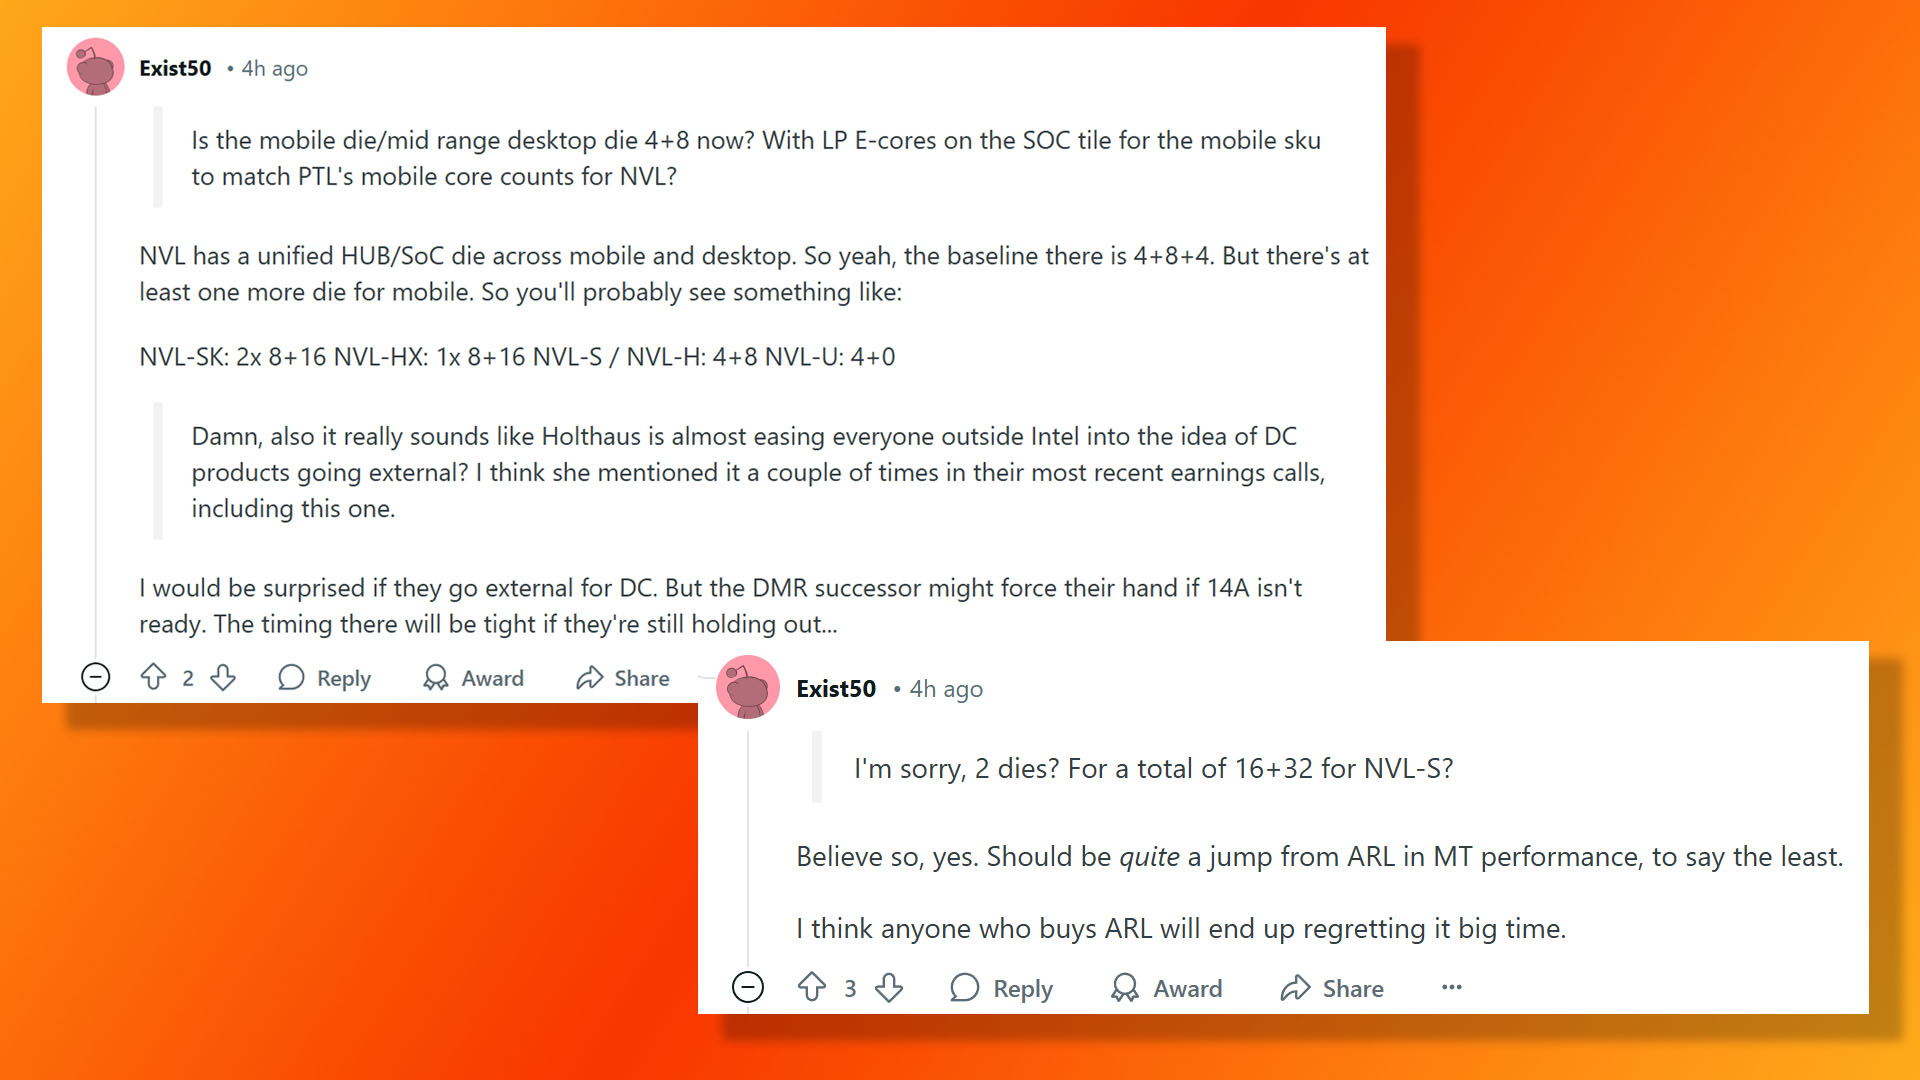Click the downvote arrow on first post
Screen dimensions: 1920x1080
click(x=222, y=676)
